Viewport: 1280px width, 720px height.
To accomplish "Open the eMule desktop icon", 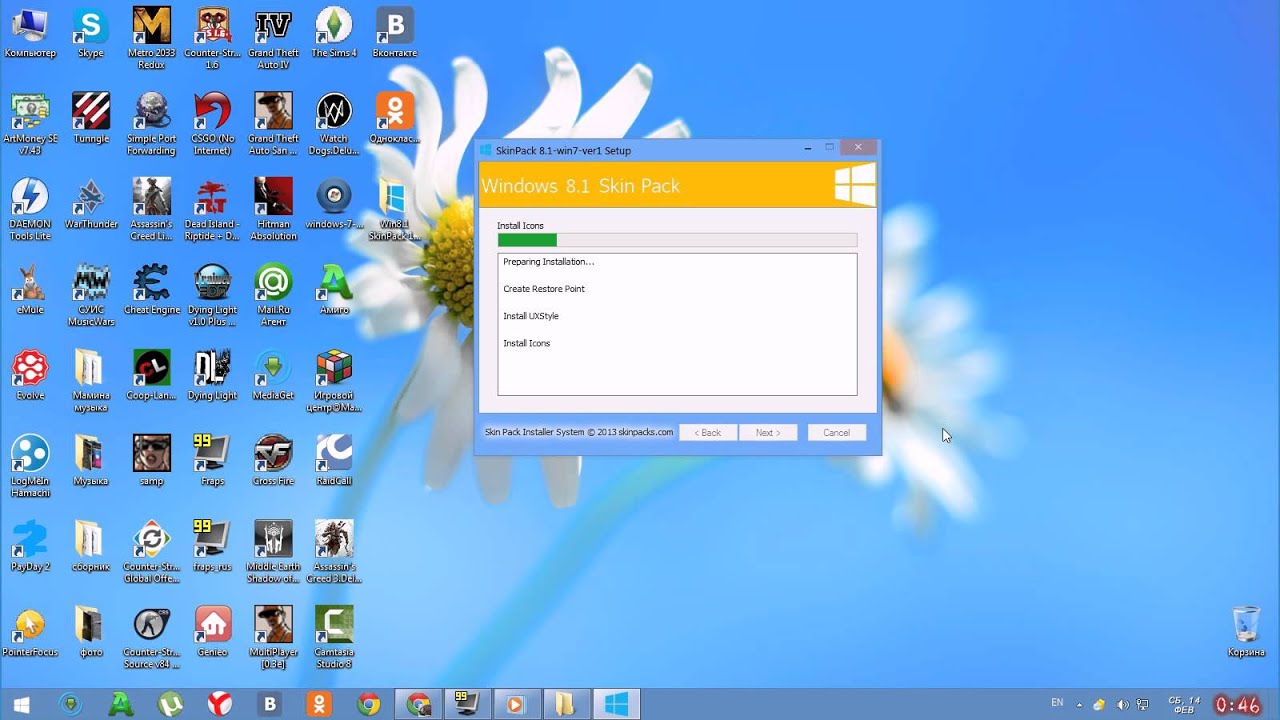I will point(30,290).
